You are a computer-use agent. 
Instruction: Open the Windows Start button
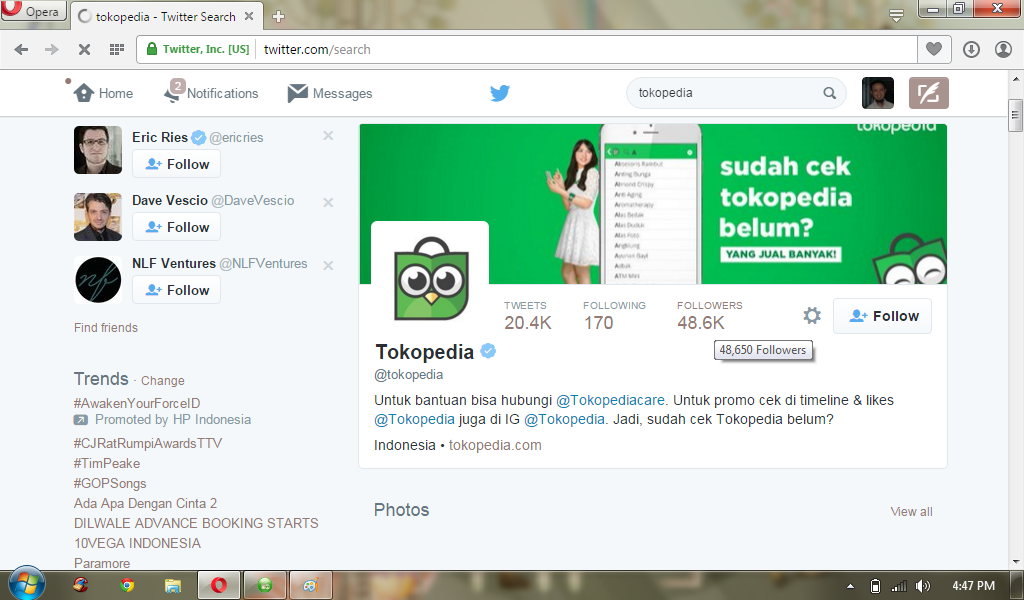[27, 584]
